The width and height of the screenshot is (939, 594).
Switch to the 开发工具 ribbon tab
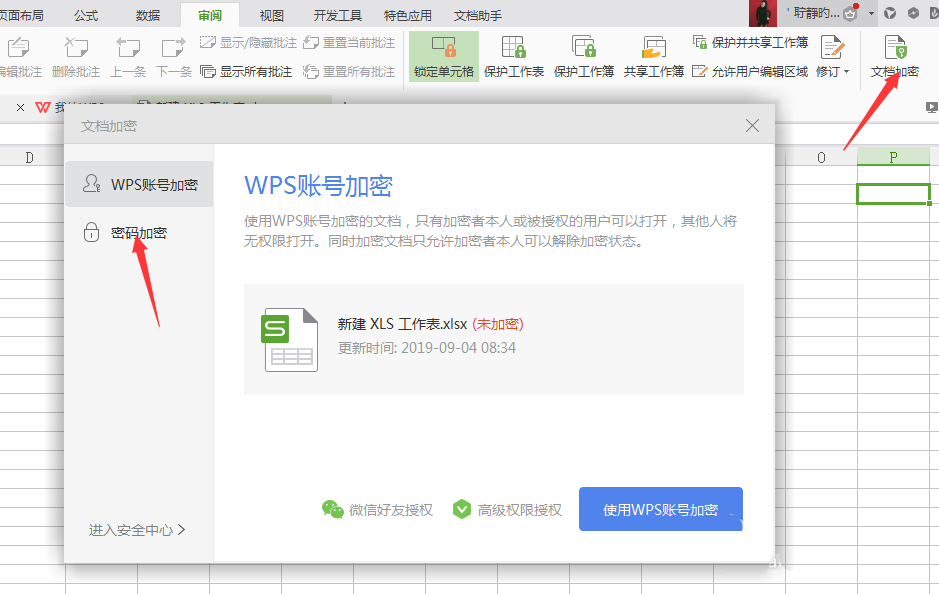pyautogui.click(x=338, y=16)
